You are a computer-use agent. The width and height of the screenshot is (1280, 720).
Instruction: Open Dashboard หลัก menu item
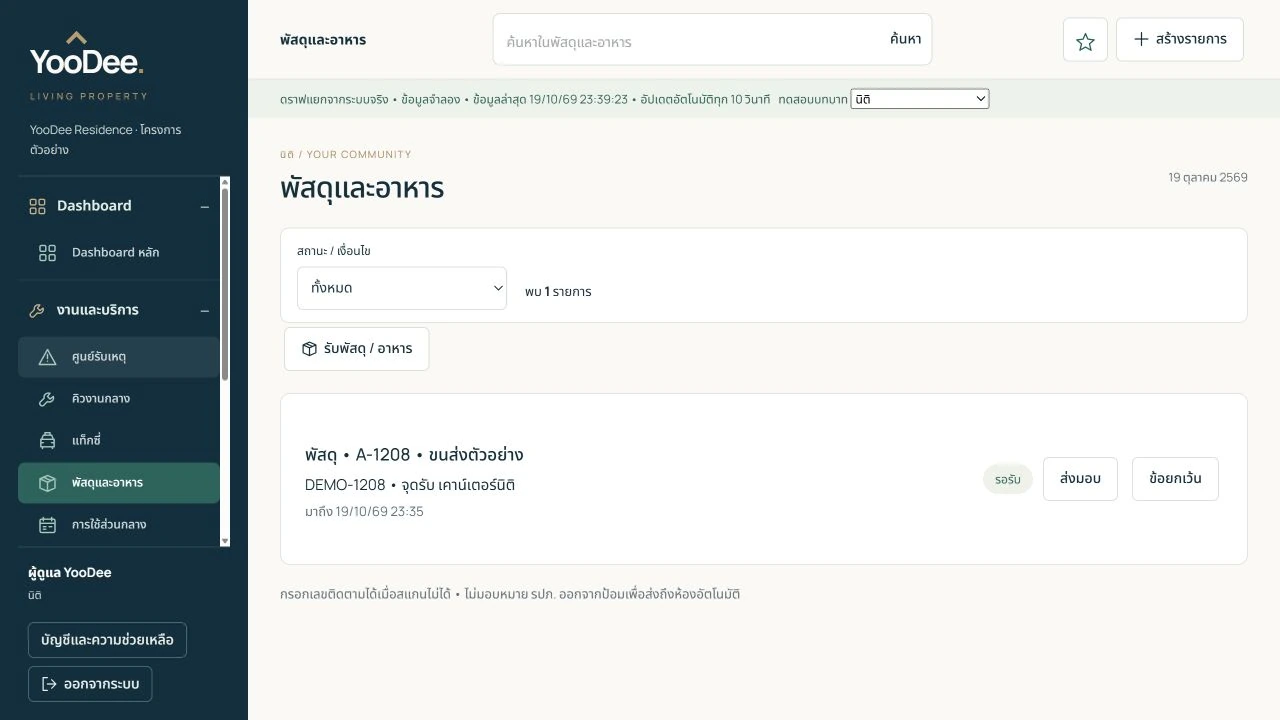[119, 253]
